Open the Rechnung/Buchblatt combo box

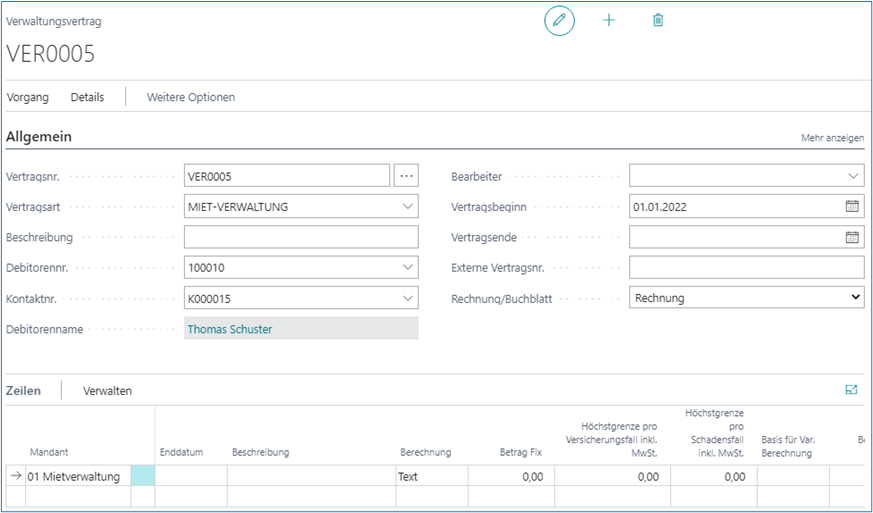tap(746, 297)
